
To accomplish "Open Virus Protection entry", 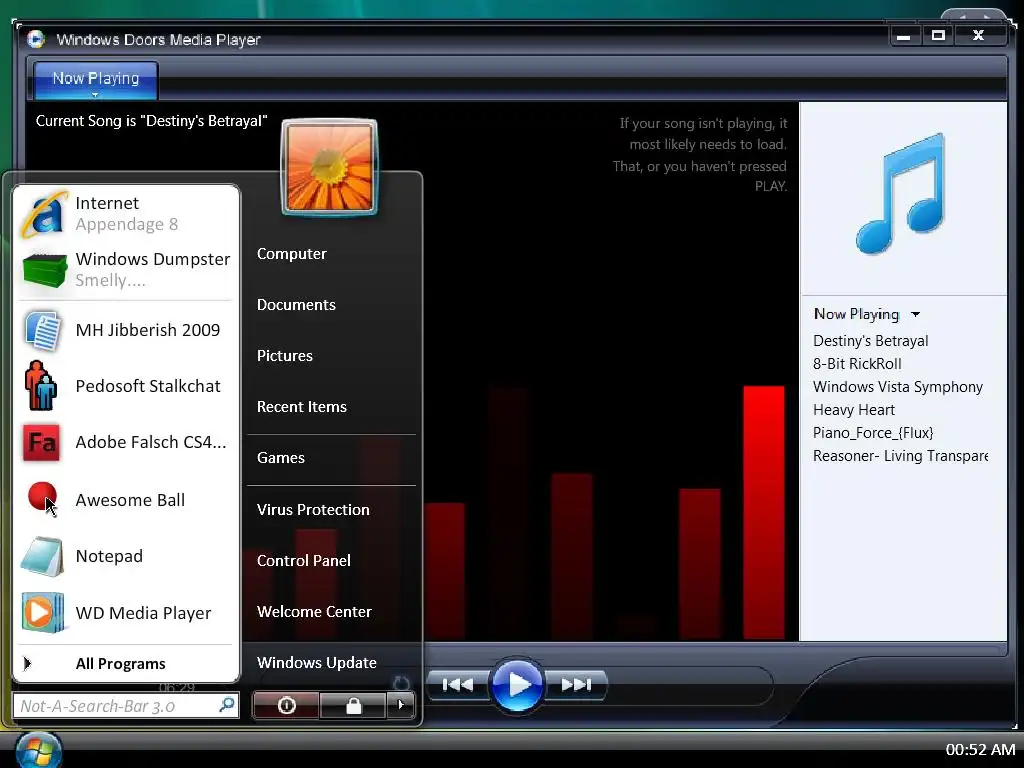I will click(313, 509).
